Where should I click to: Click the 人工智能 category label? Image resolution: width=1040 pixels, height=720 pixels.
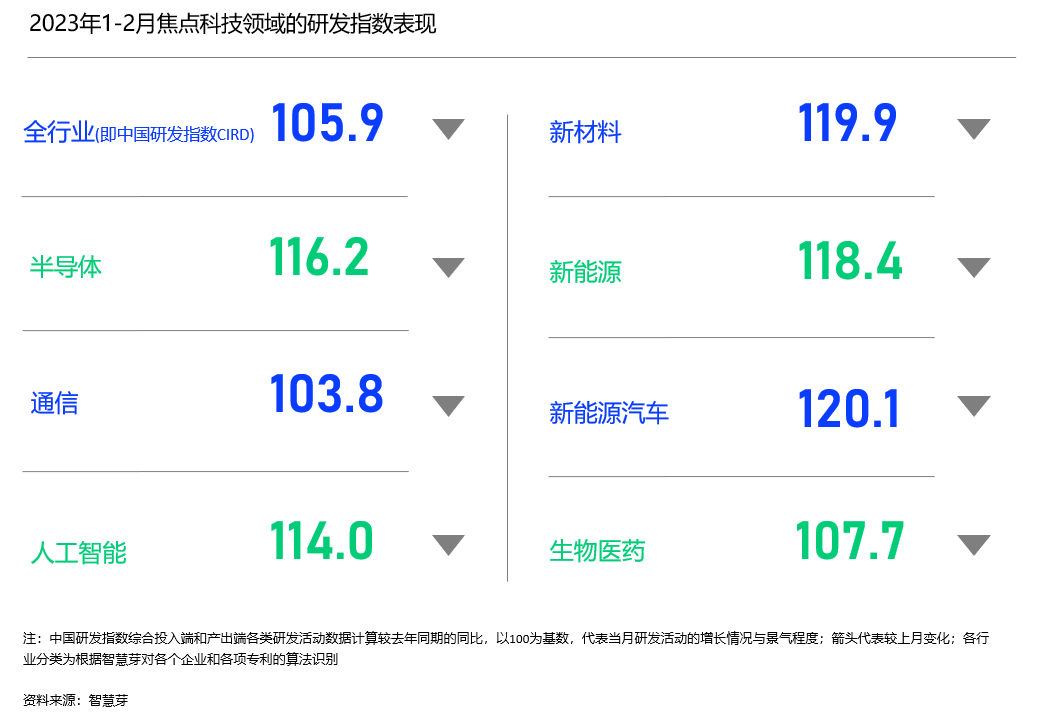coord(78,552)
